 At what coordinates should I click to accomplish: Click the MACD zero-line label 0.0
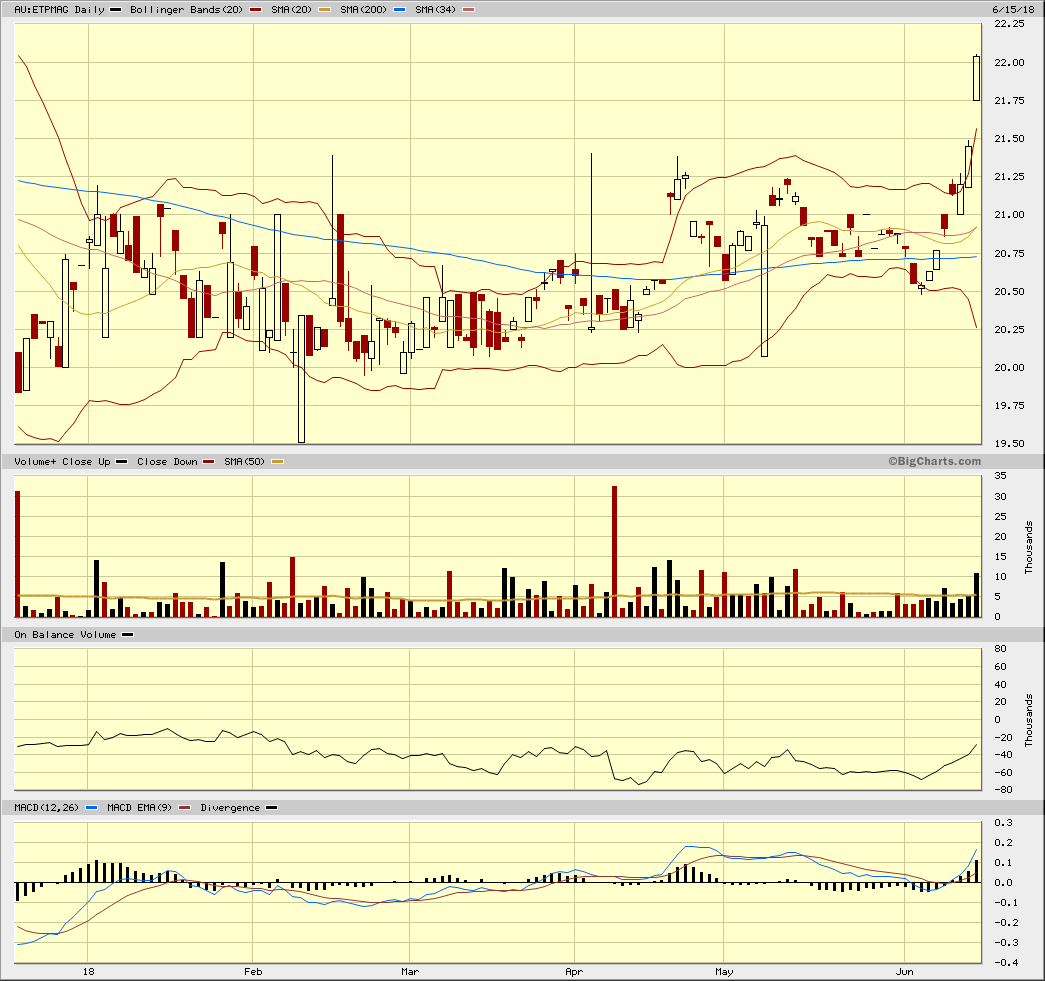coord(1004,883)
